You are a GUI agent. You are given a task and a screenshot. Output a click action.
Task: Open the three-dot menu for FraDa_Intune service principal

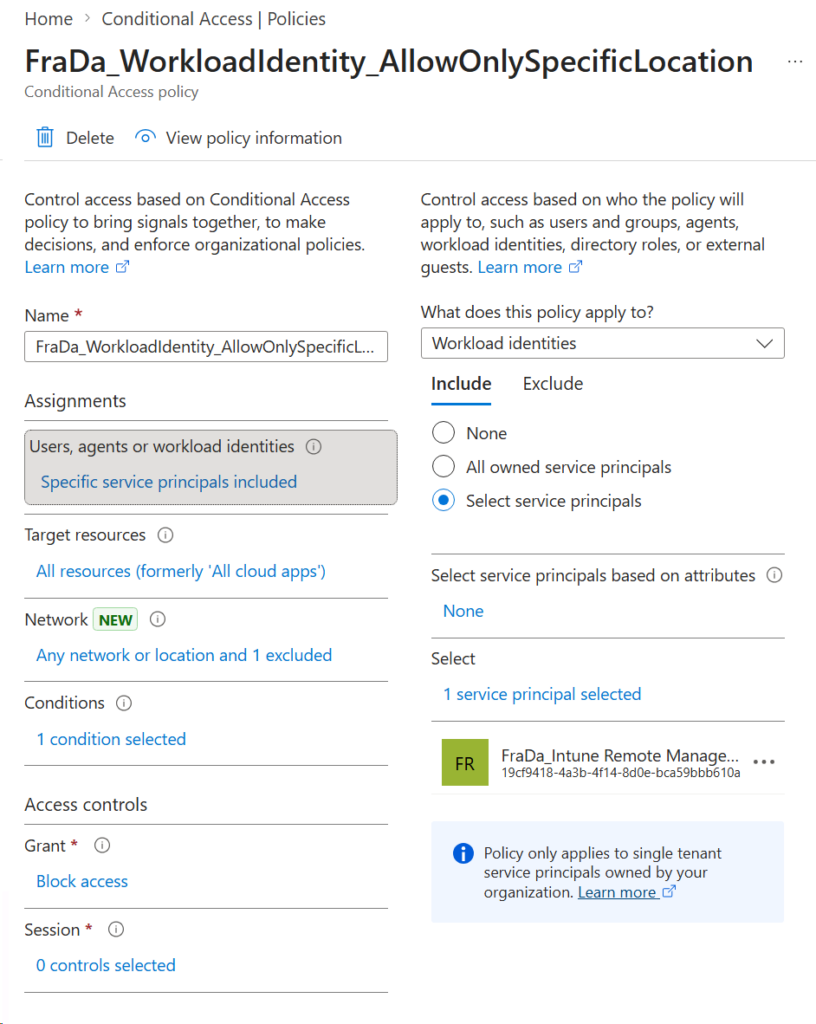764,762
